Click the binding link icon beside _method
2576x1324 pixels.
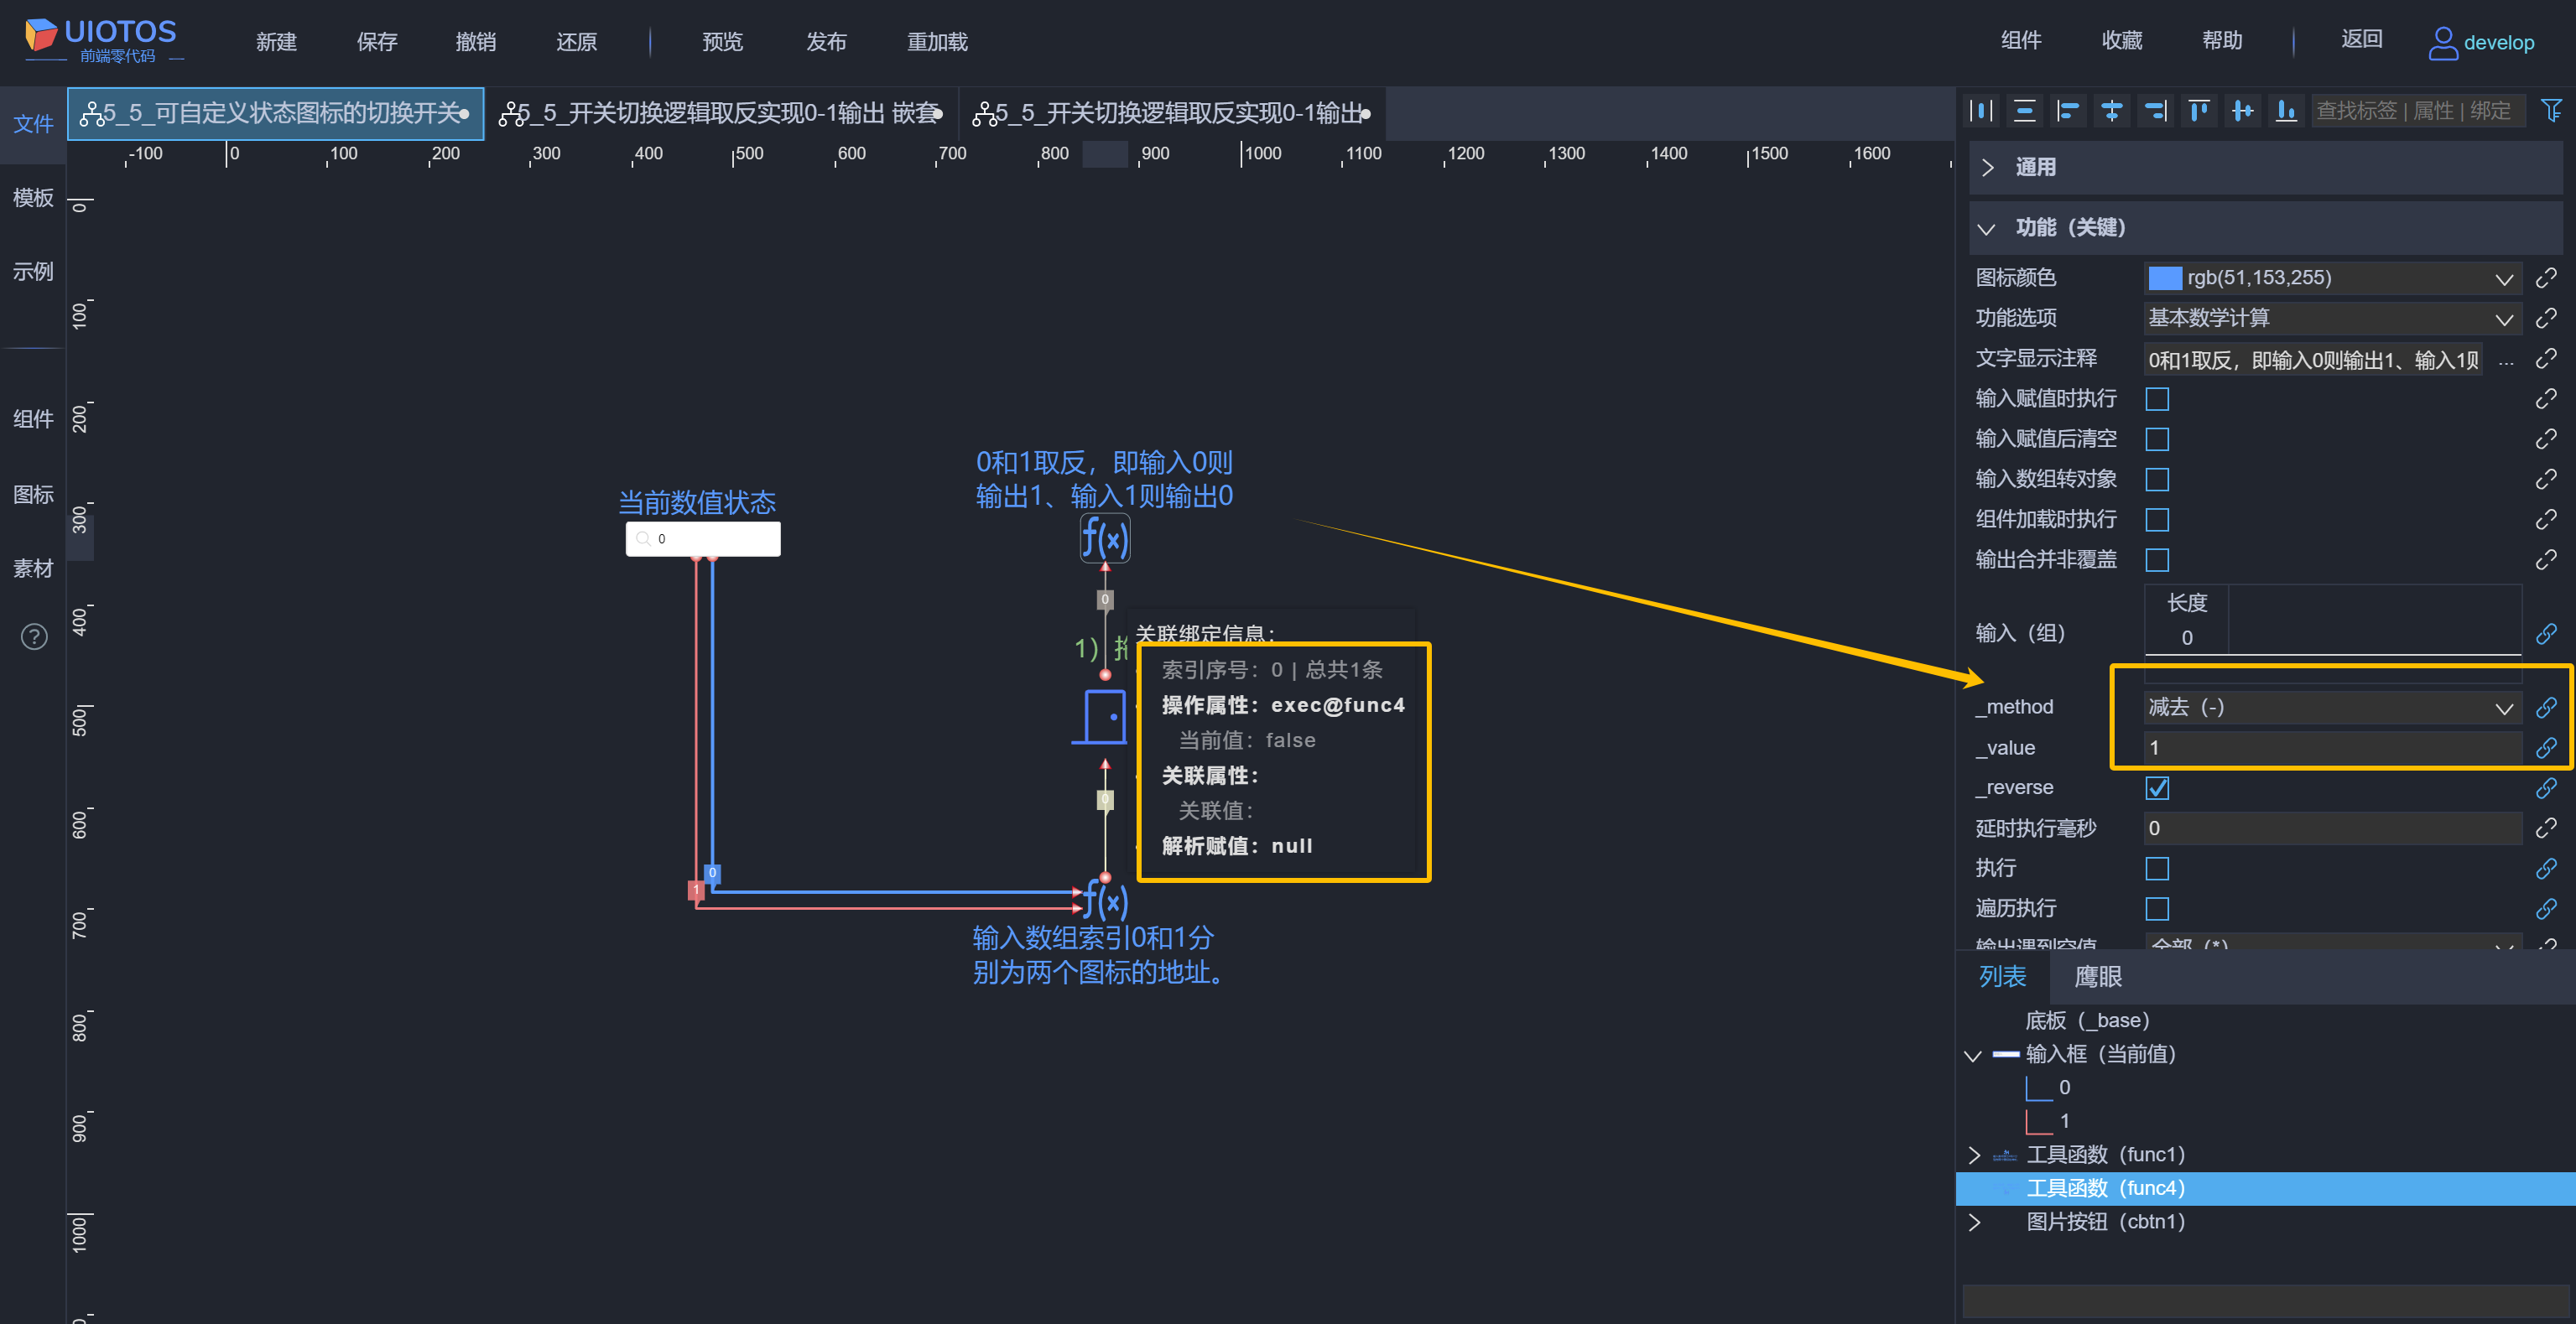[x=2546, y=708]
